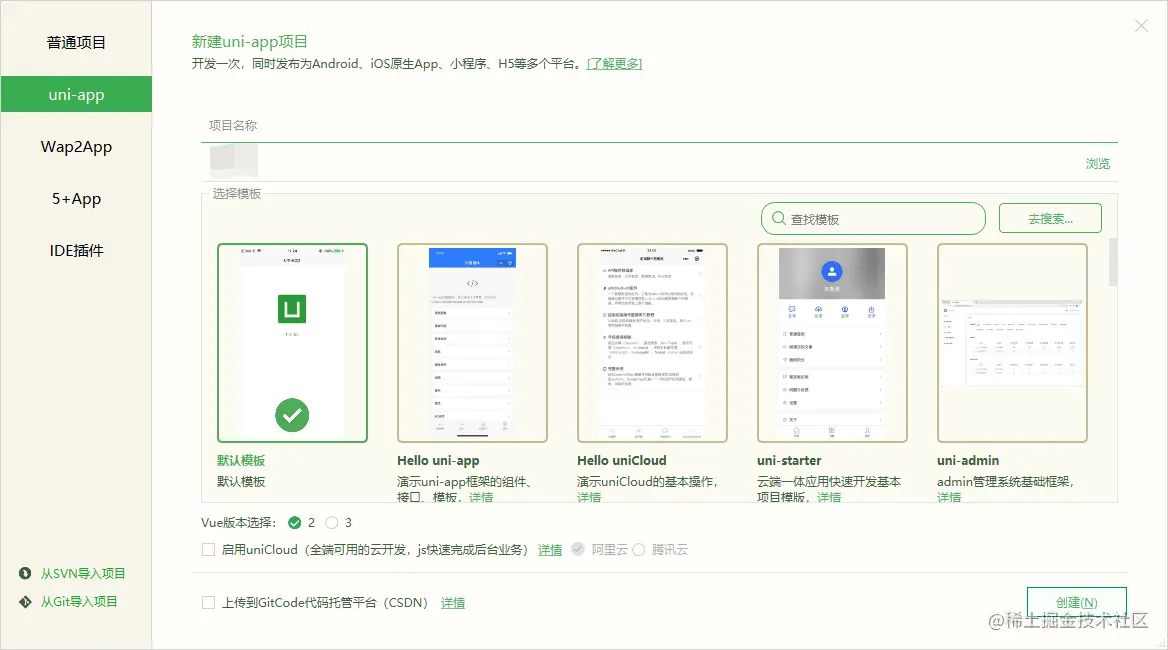This screenshot has height=650, width=1168.
Task: Enable the 启用uniCloud checkbox
Action: [x=209, y=549]
